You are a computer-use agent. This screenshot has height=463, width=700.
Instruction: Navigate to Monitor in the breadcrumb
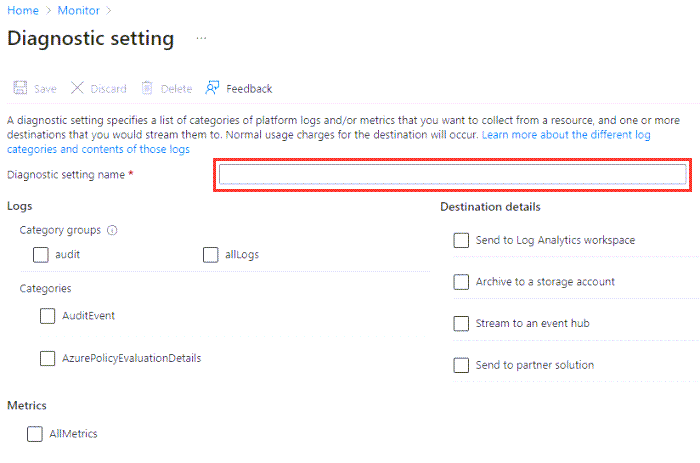(80, 10)
